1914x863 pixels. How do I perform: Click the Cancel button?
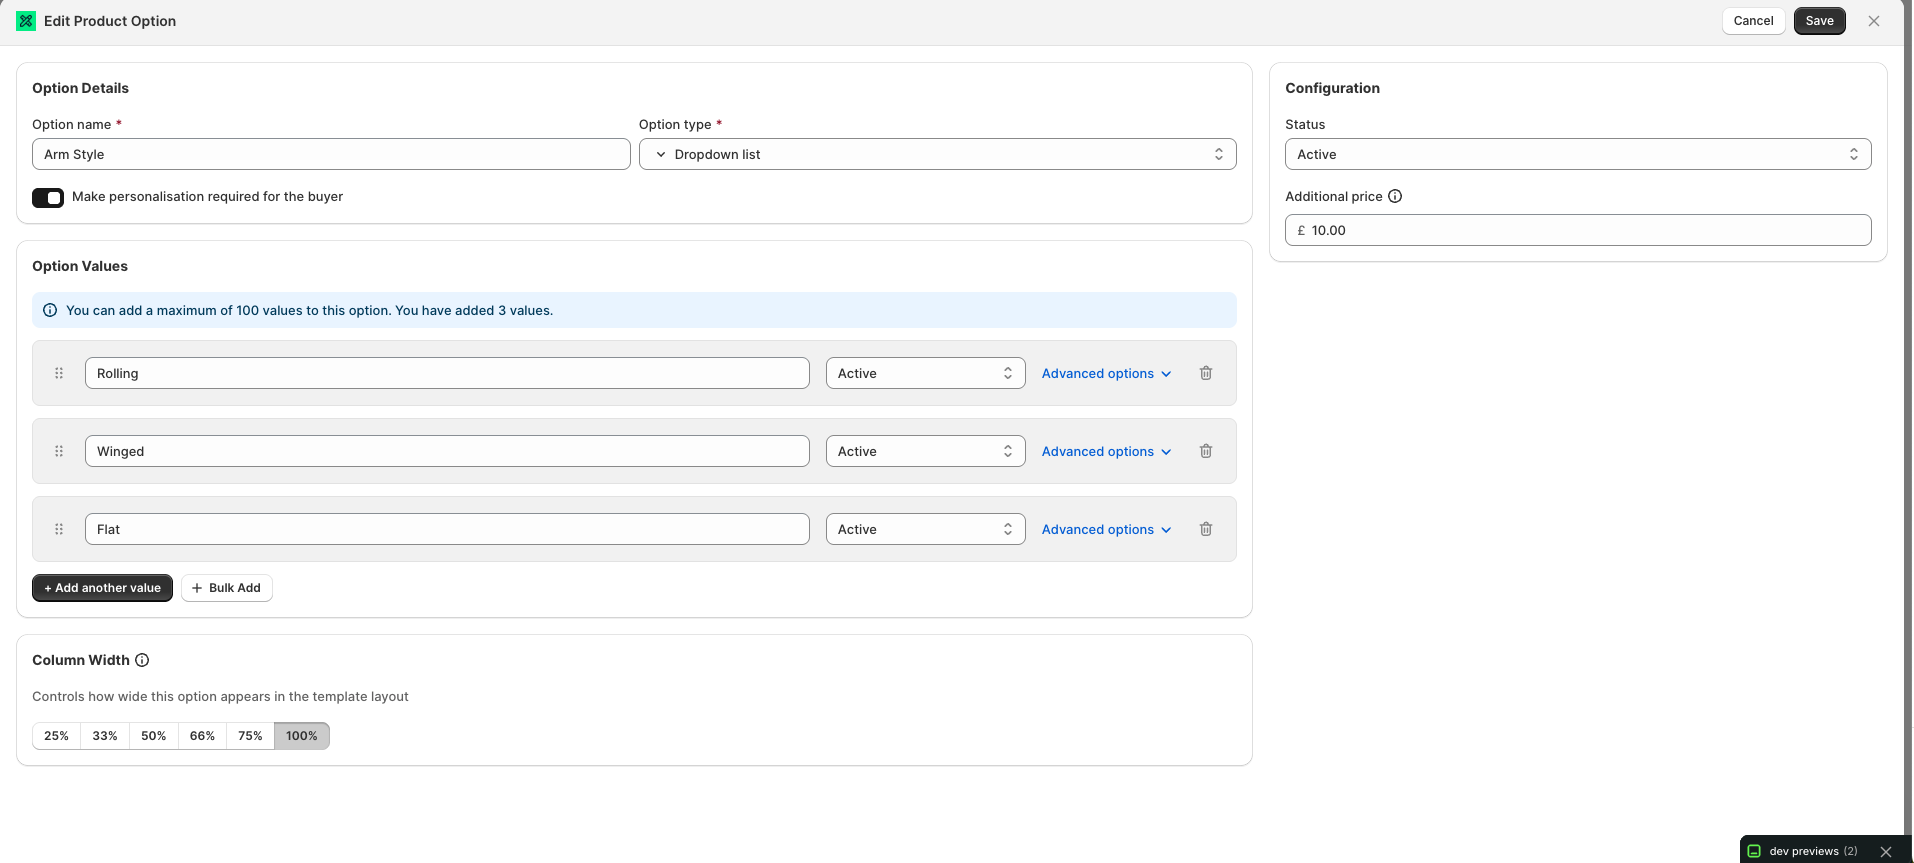(x=1753, y=21)
